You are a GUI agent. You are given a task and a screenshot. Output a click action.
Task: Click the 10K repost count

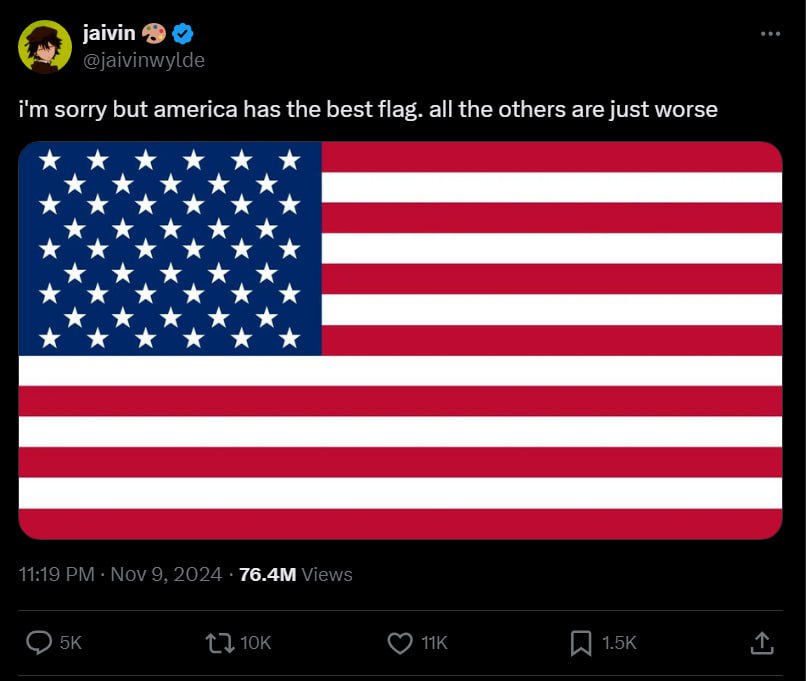[x=256, y=643]
